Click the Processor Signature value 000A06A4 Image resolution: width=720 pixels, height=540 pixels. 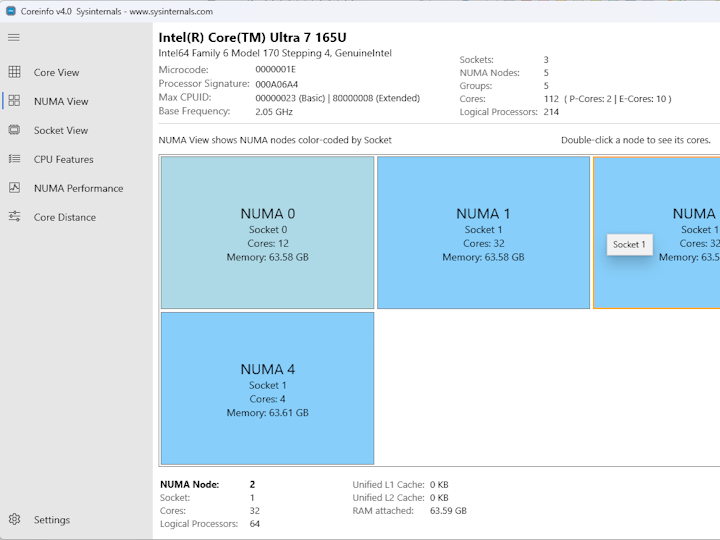tap(276, 84)
